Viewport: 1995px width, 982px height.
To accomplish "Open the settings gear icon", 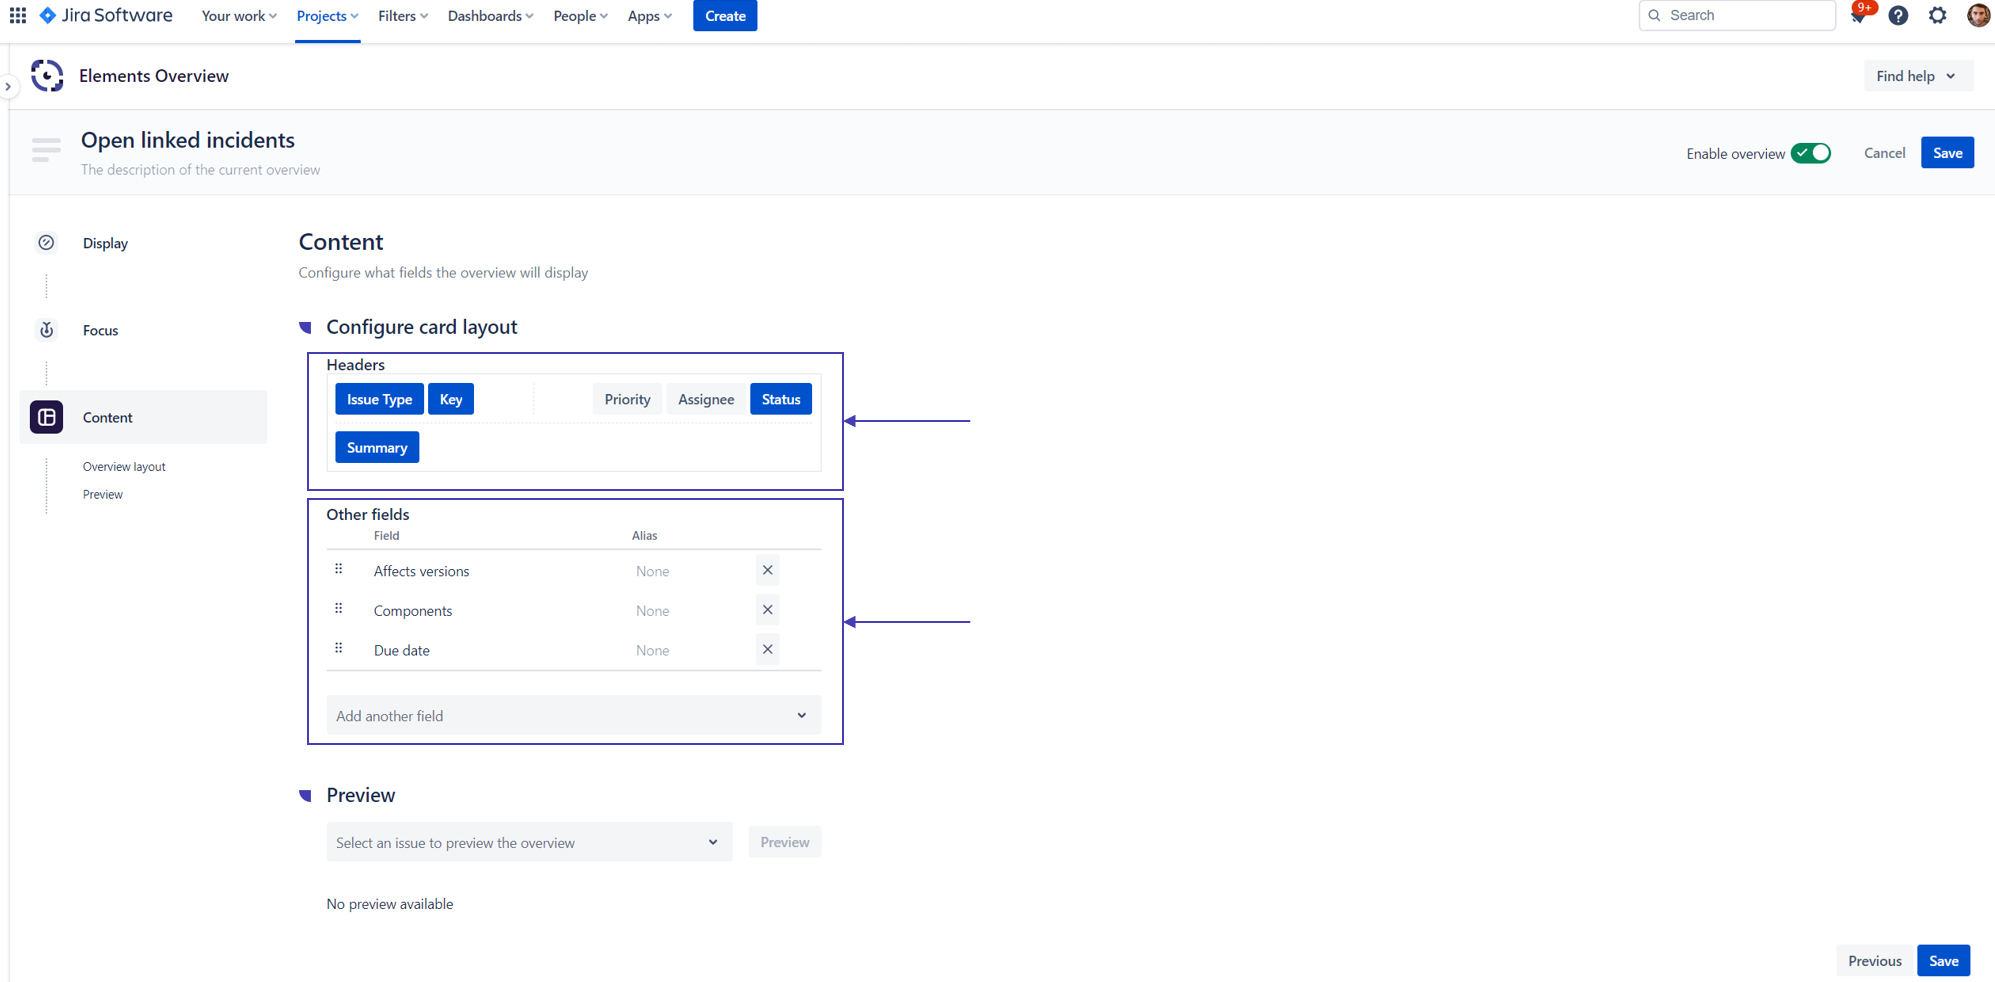I will [1937, 16].
